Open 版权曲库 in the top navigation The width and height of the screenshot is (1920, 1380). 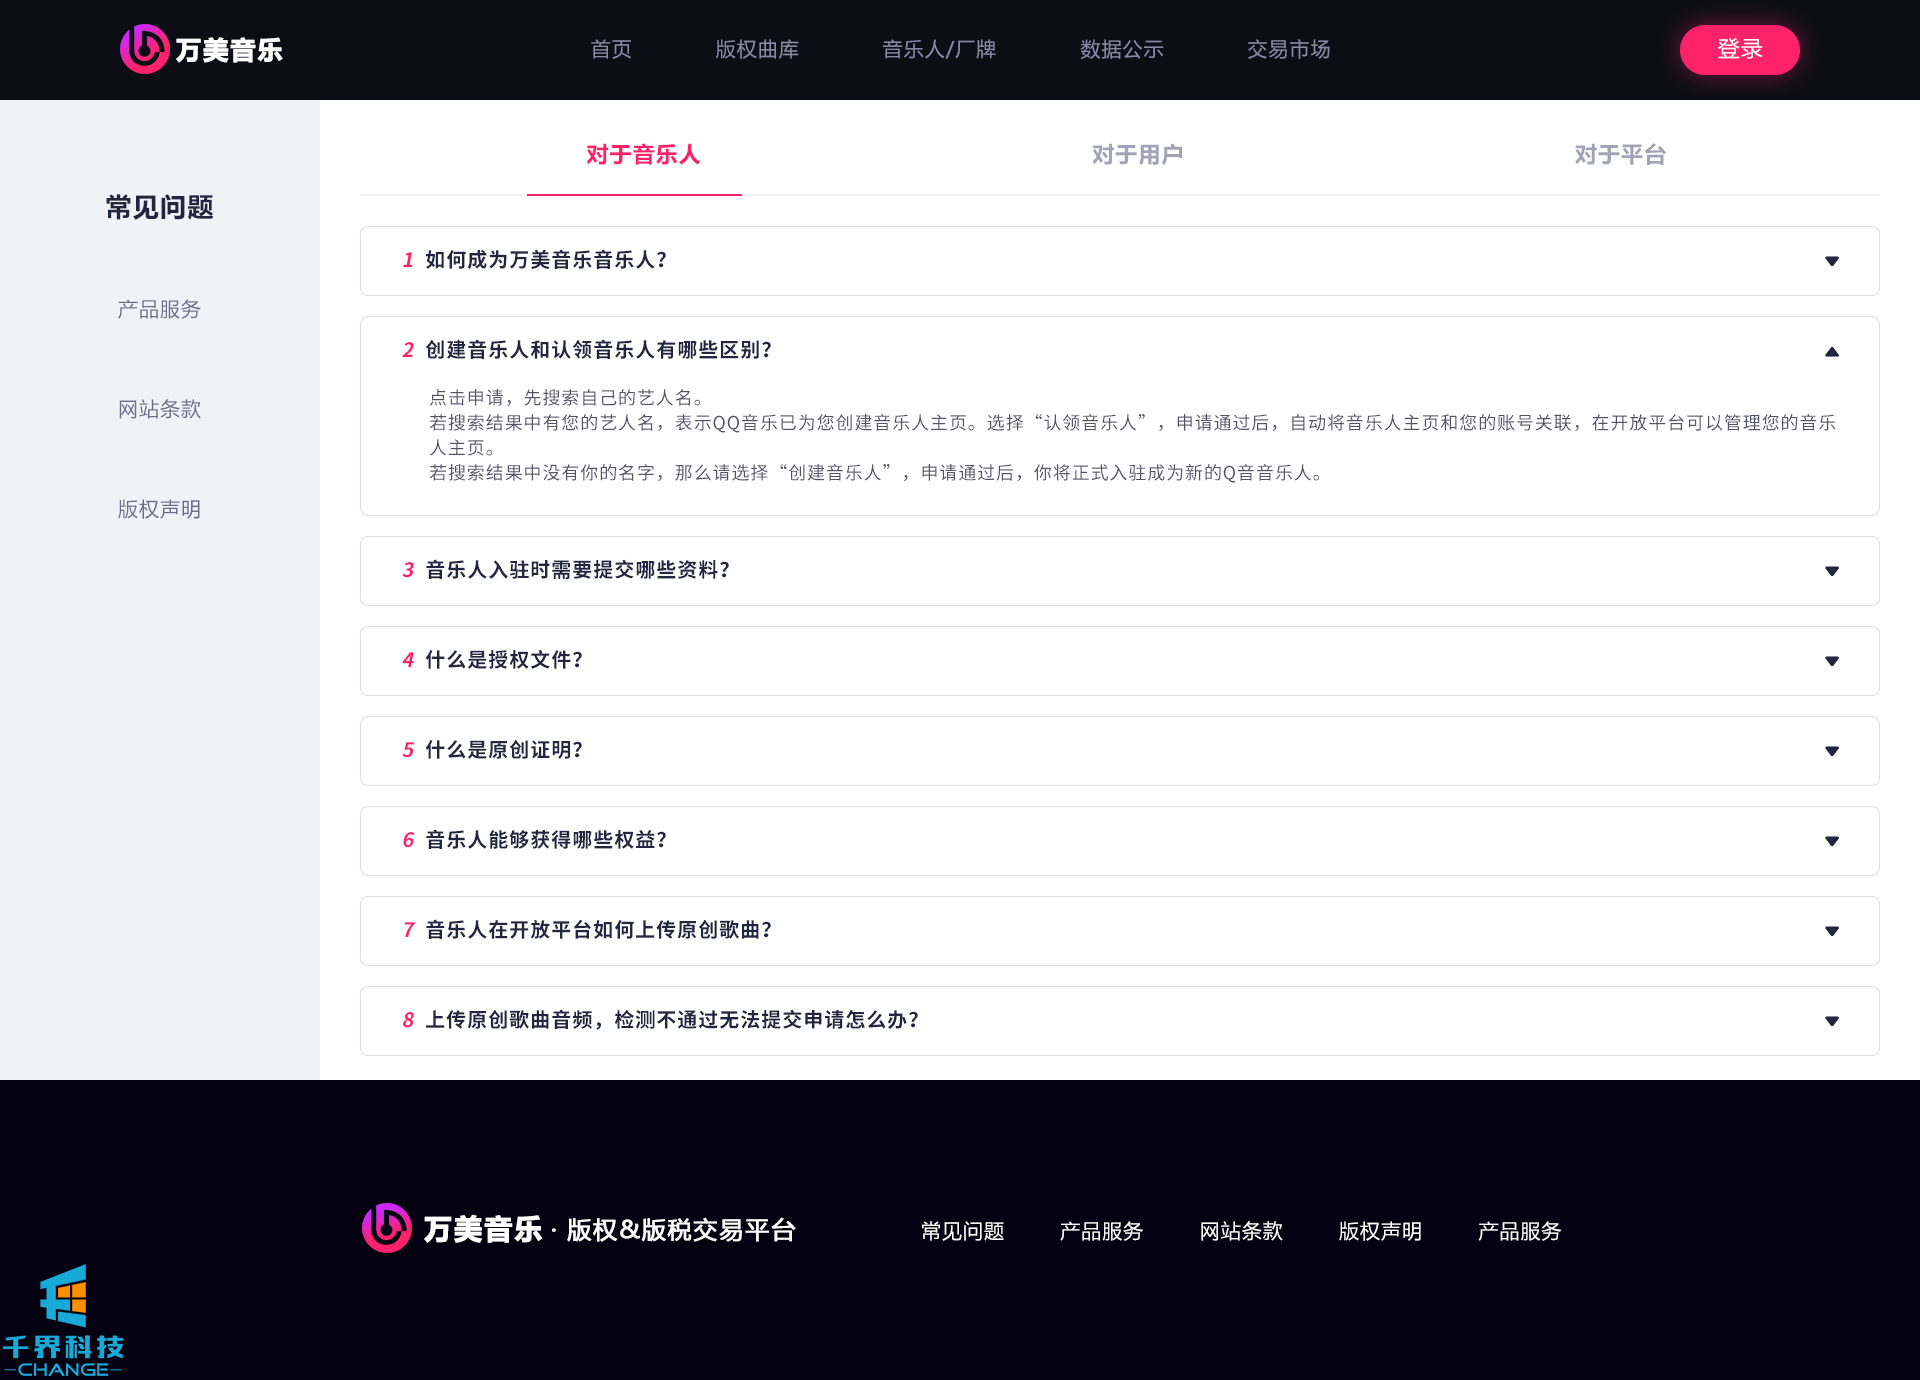[x=756, y=49]
